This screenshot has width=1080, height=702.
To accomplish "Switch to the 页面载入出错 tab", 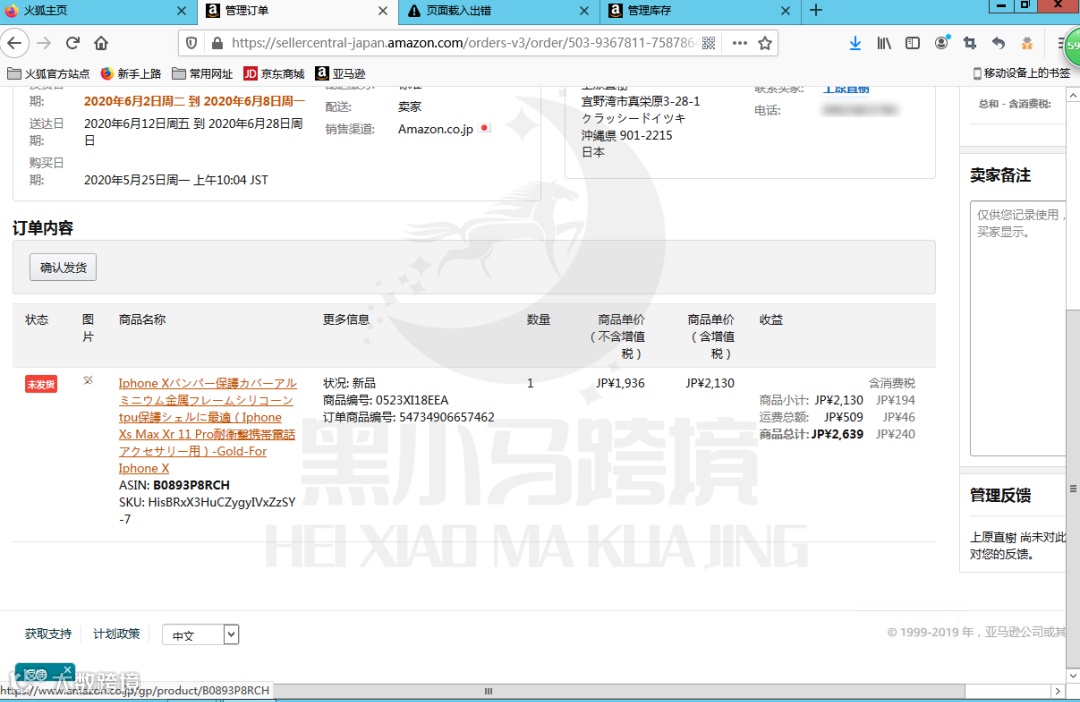I will (x=499, y=10).
